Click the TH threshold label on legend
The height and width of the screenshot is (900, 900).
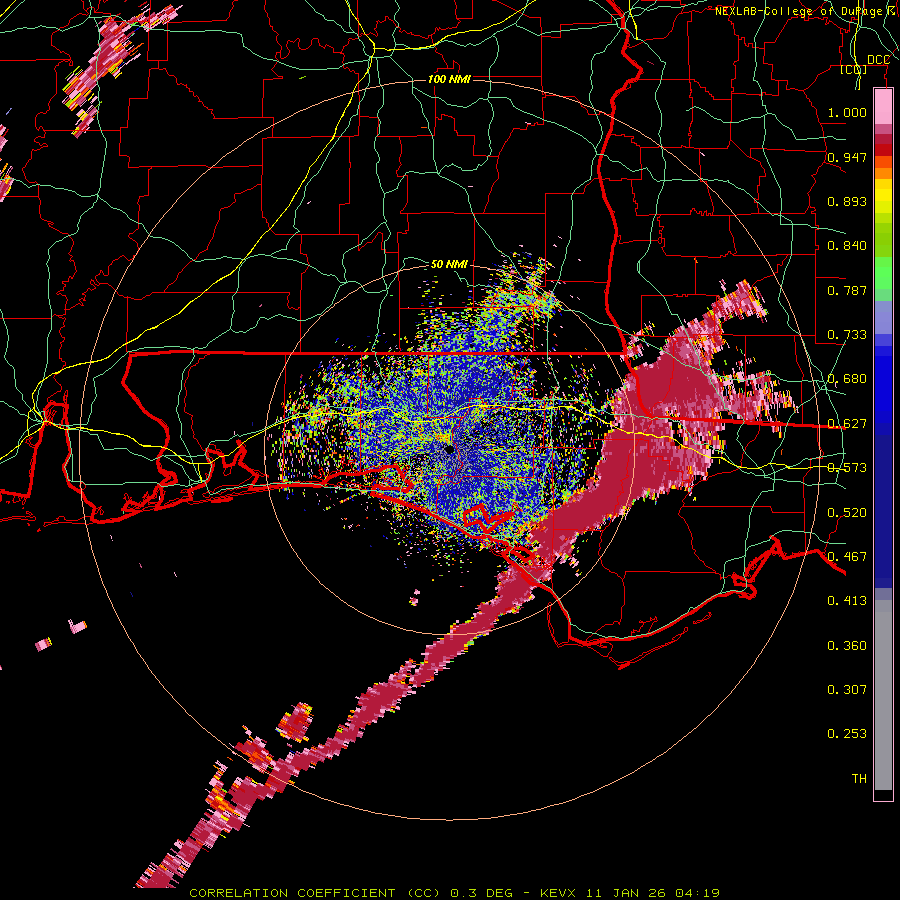[859, 779]
